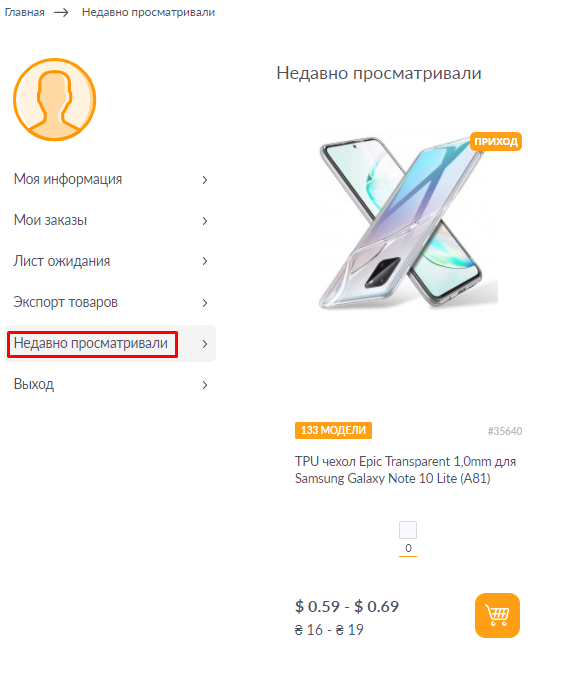The image size is (566, 674).
Task: Click the chevron next to Выход
Action: tap(205, 385)
